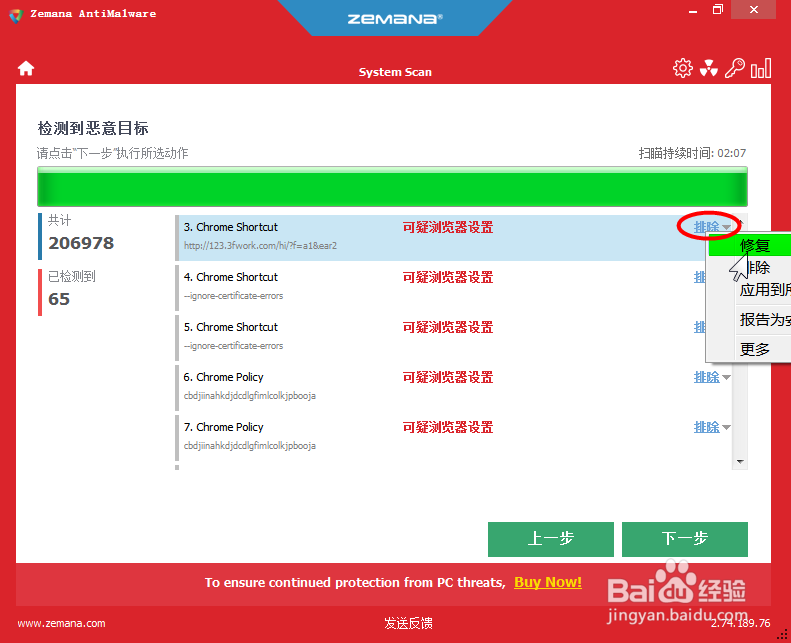
Task: Click total count 206978
Action: click(81, 243)
